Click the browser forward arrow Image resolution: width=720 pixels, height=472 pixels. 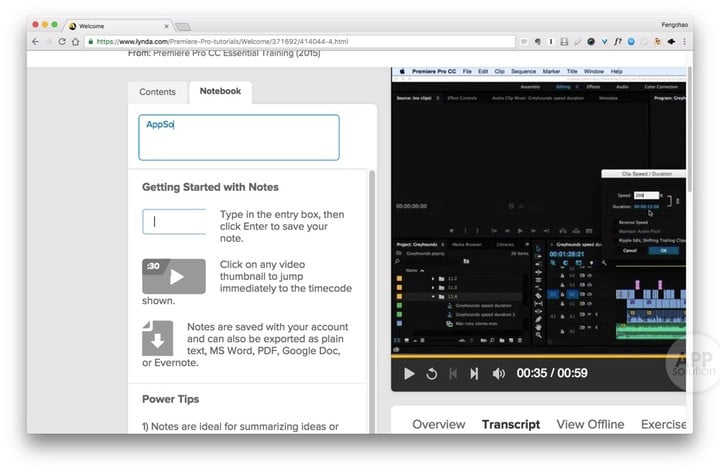pos(49,41)
